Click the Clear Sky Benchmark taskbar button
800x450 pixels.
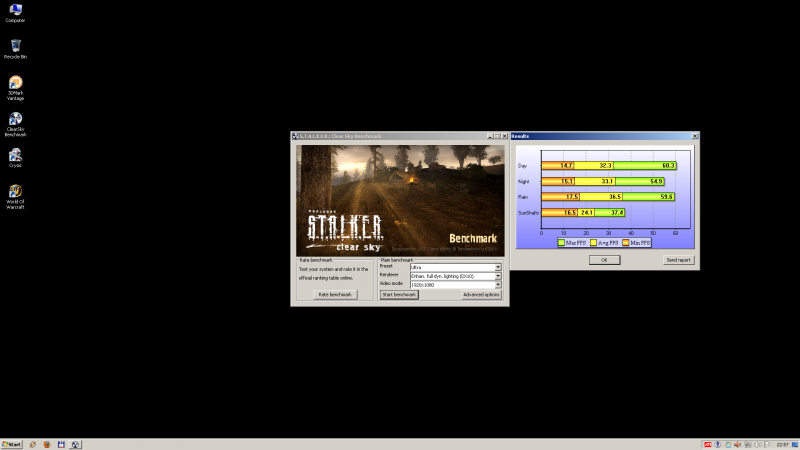click(x=75, y=444)
